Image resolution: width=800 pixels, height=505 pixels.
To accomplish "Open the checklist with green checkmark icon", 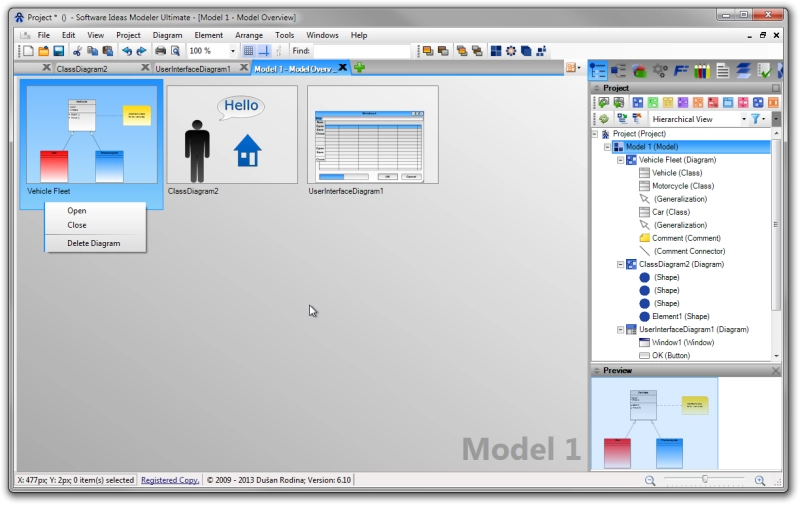I will click(x=764, y=70).
